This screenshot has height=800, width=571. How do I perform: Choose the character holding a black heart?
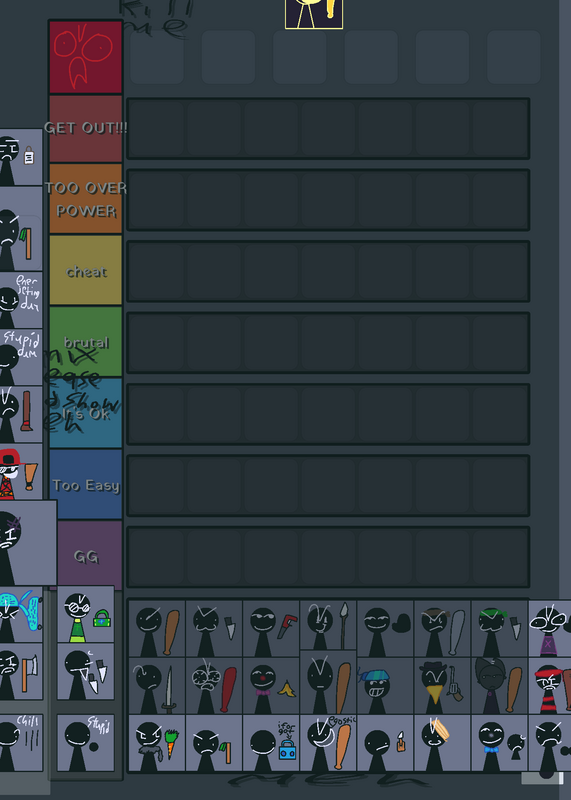[385, 629]
